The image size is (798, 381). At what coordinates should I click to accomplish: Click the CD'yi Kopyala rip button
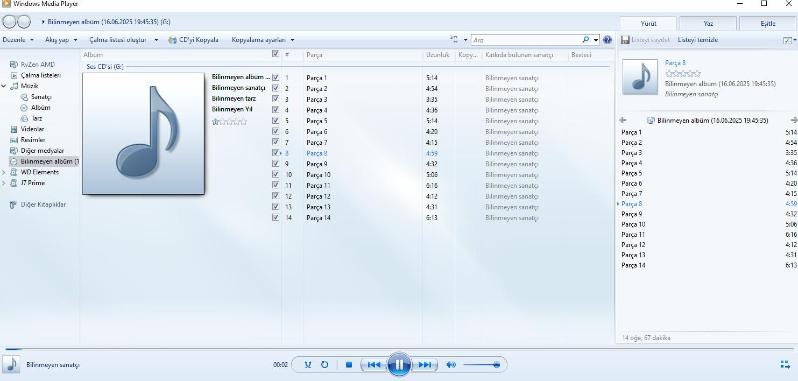click(193, 40)
